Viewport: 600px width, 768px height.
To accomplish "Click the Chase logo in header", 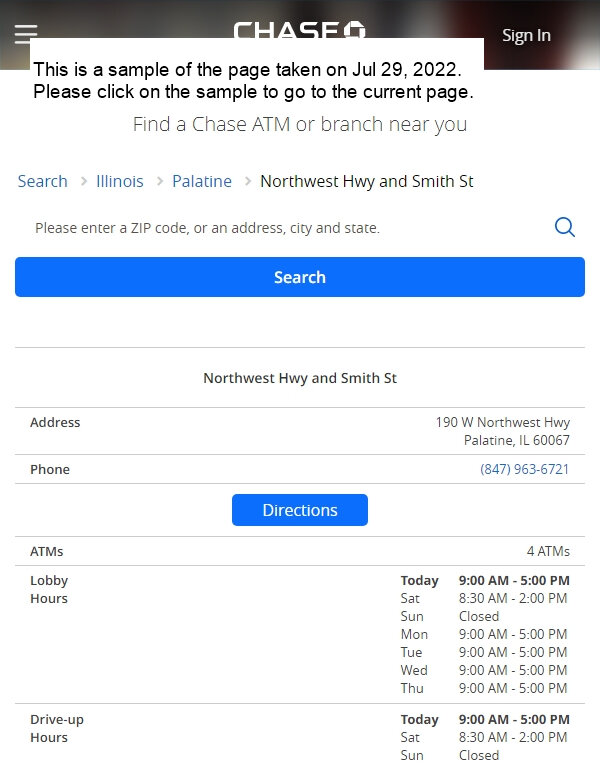I will pyautogui.click(x=299, y=30).
